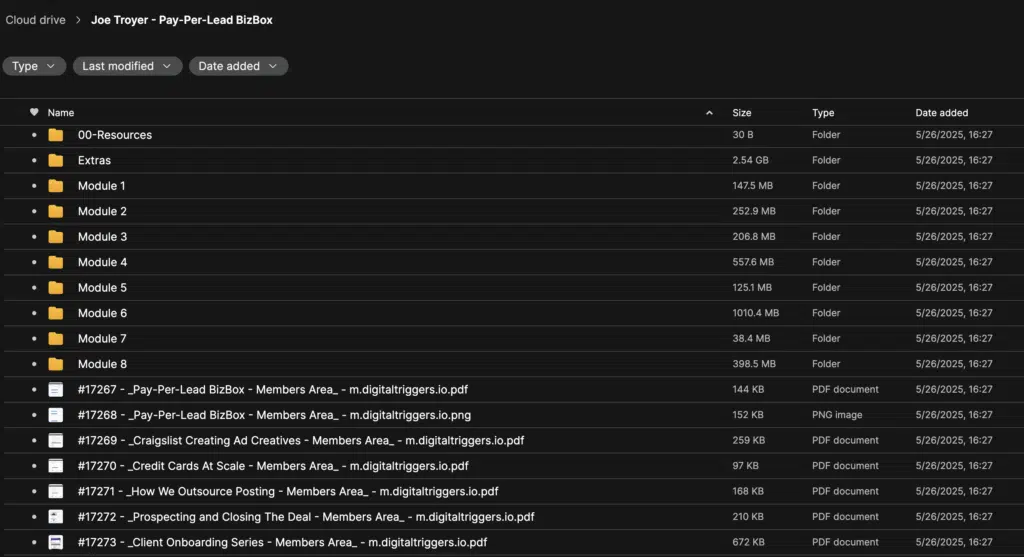Toggle favorite dot for 00-Resources row
Viewport: 1024px width, 557px height.
pyautogui.click(x=34, y=135)
